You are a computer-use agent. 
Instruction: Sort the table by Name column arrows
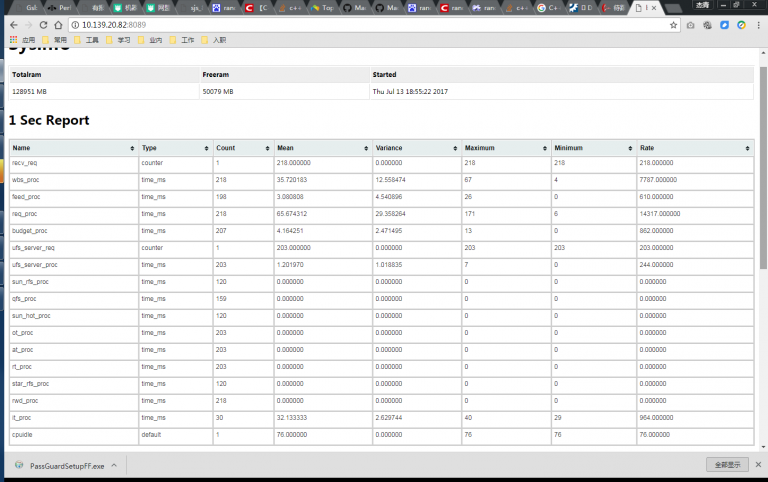[x=132, y=148]
